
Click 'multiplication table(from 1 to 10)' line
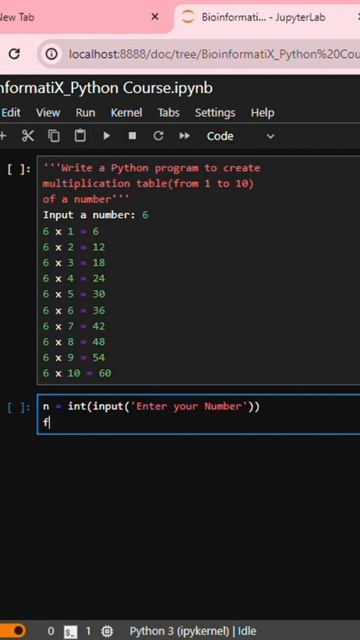[149, 184]
